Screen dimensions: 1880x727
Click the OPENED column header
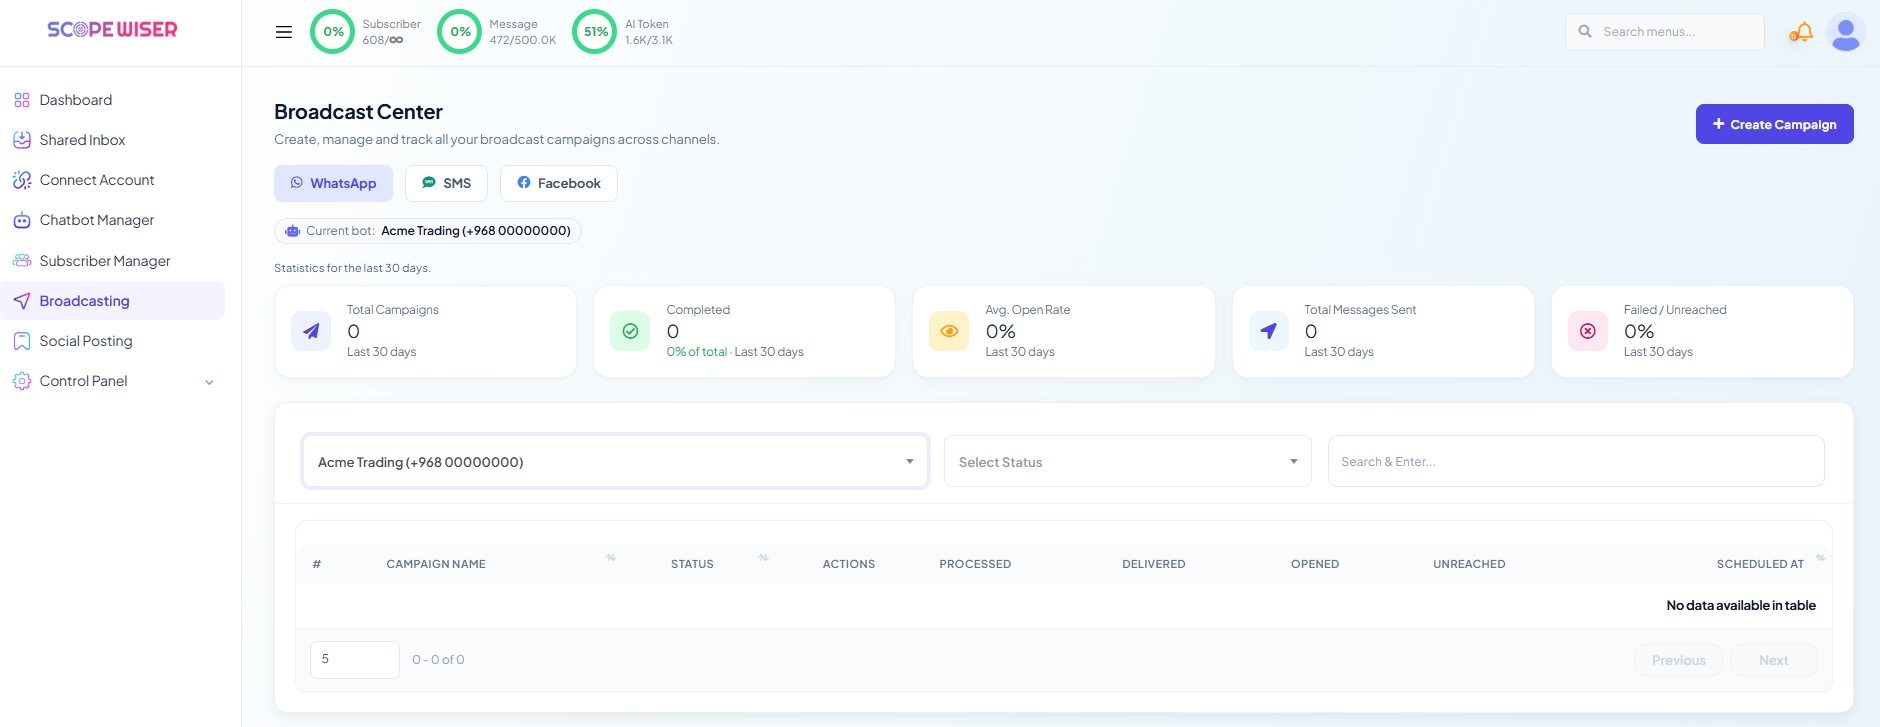1314,564
